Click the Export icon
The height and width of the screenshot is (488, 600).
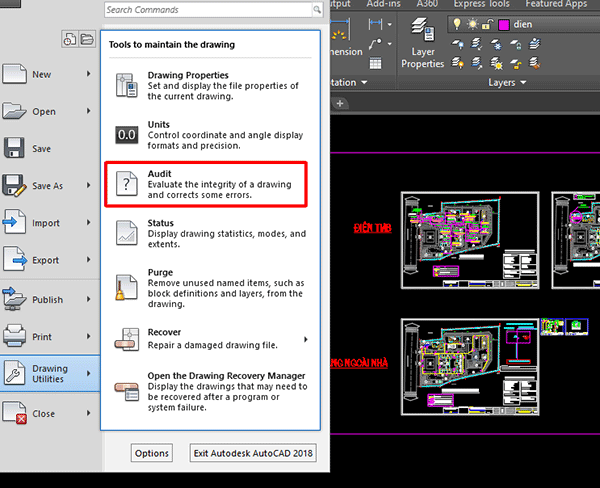click(15, 259)
